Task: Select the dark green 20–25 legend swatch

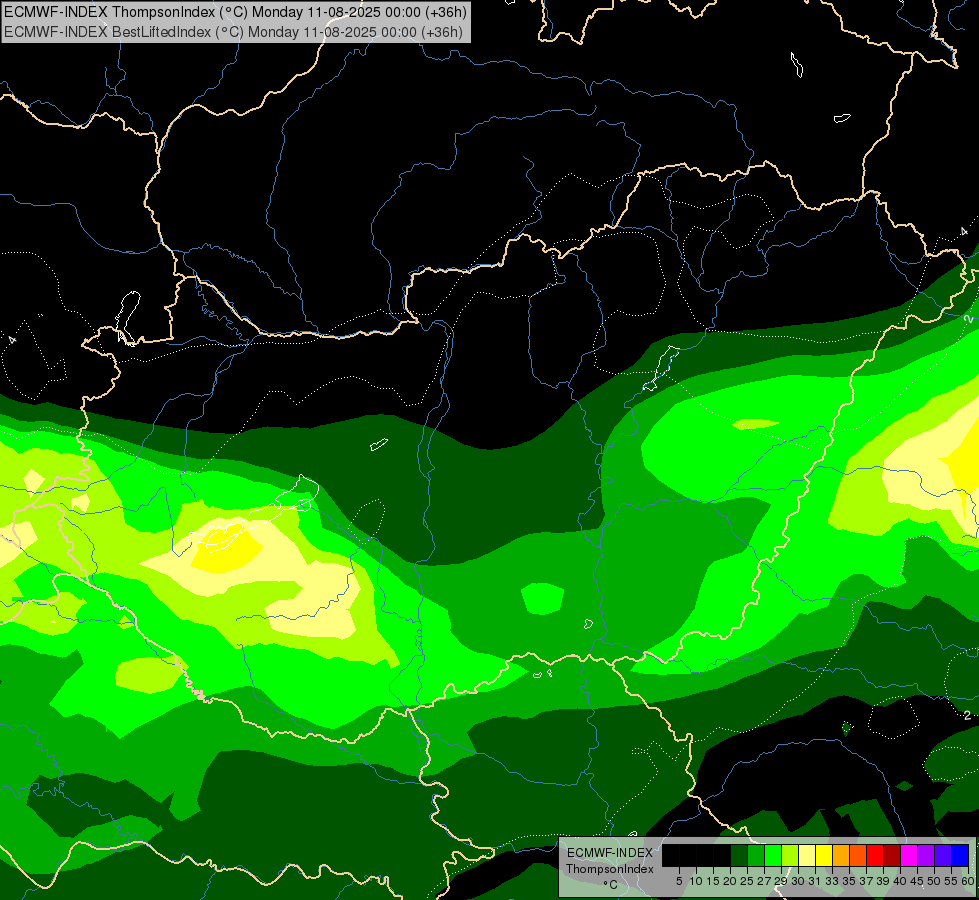Action: 739,855
